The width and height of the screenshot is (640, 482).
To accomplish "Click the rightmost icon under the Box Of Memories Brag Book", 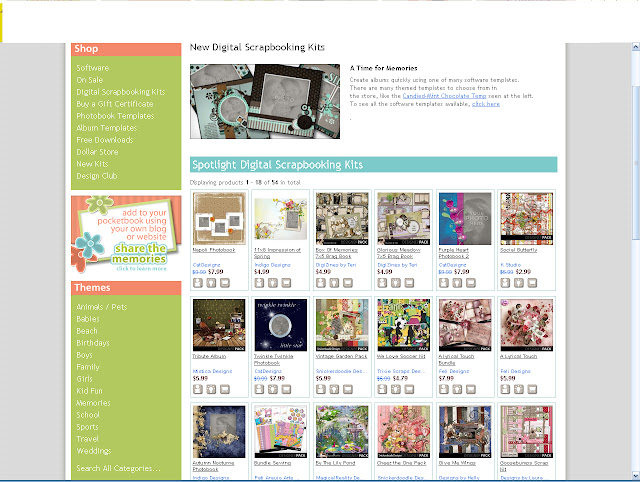I will tap(348, 282).
